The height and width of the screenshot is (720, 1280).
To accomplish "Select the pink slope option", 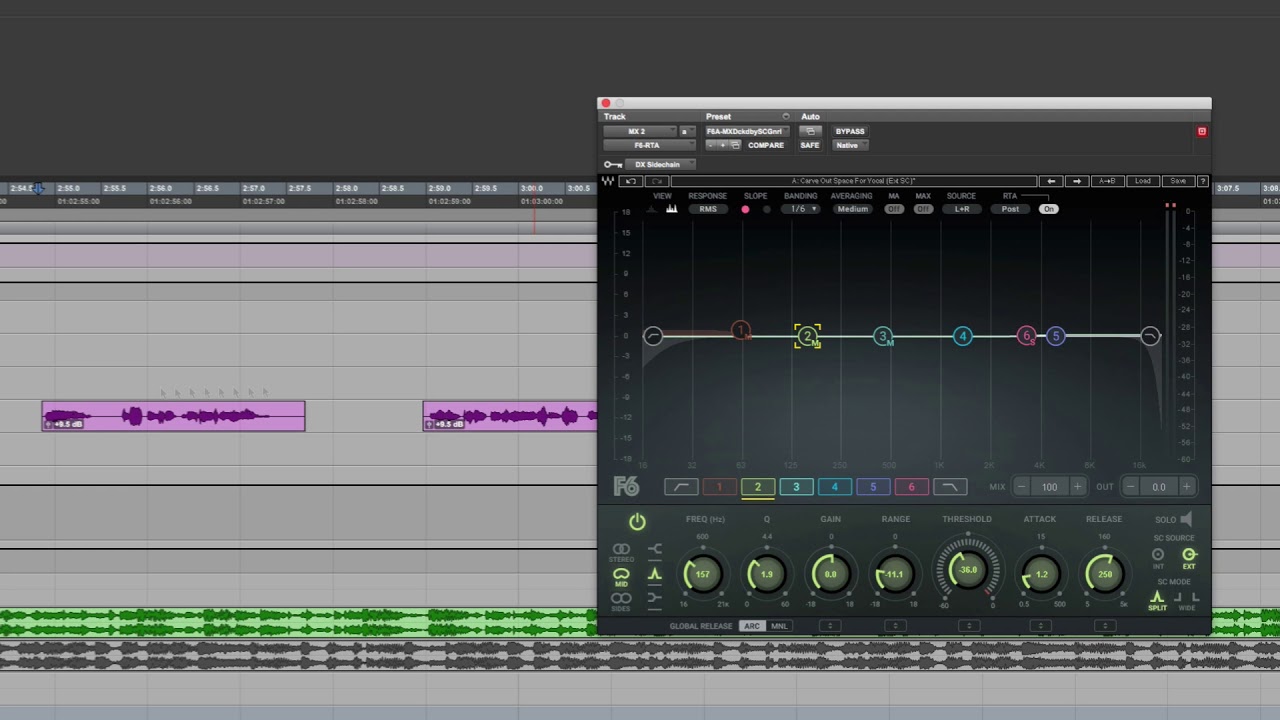I will tap(745, 209).
